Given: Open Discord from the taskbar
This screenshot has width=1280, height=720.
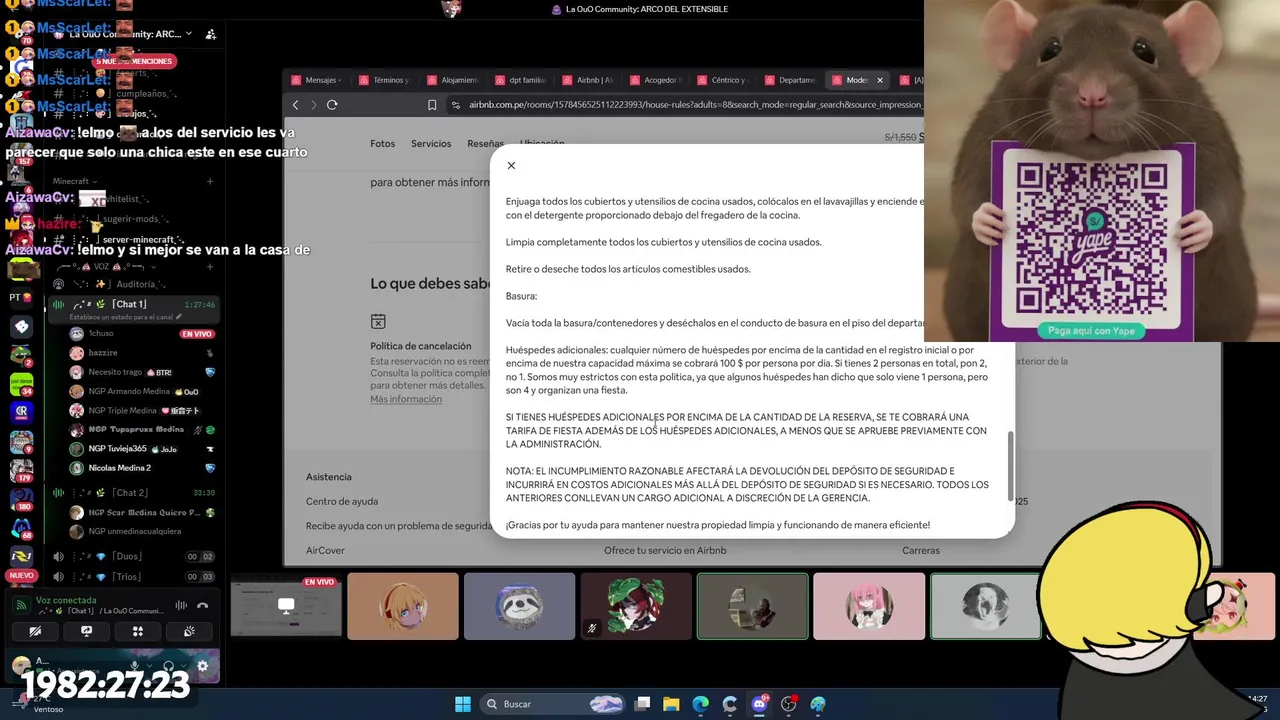Looking at the screenshot, I should 759,704.
